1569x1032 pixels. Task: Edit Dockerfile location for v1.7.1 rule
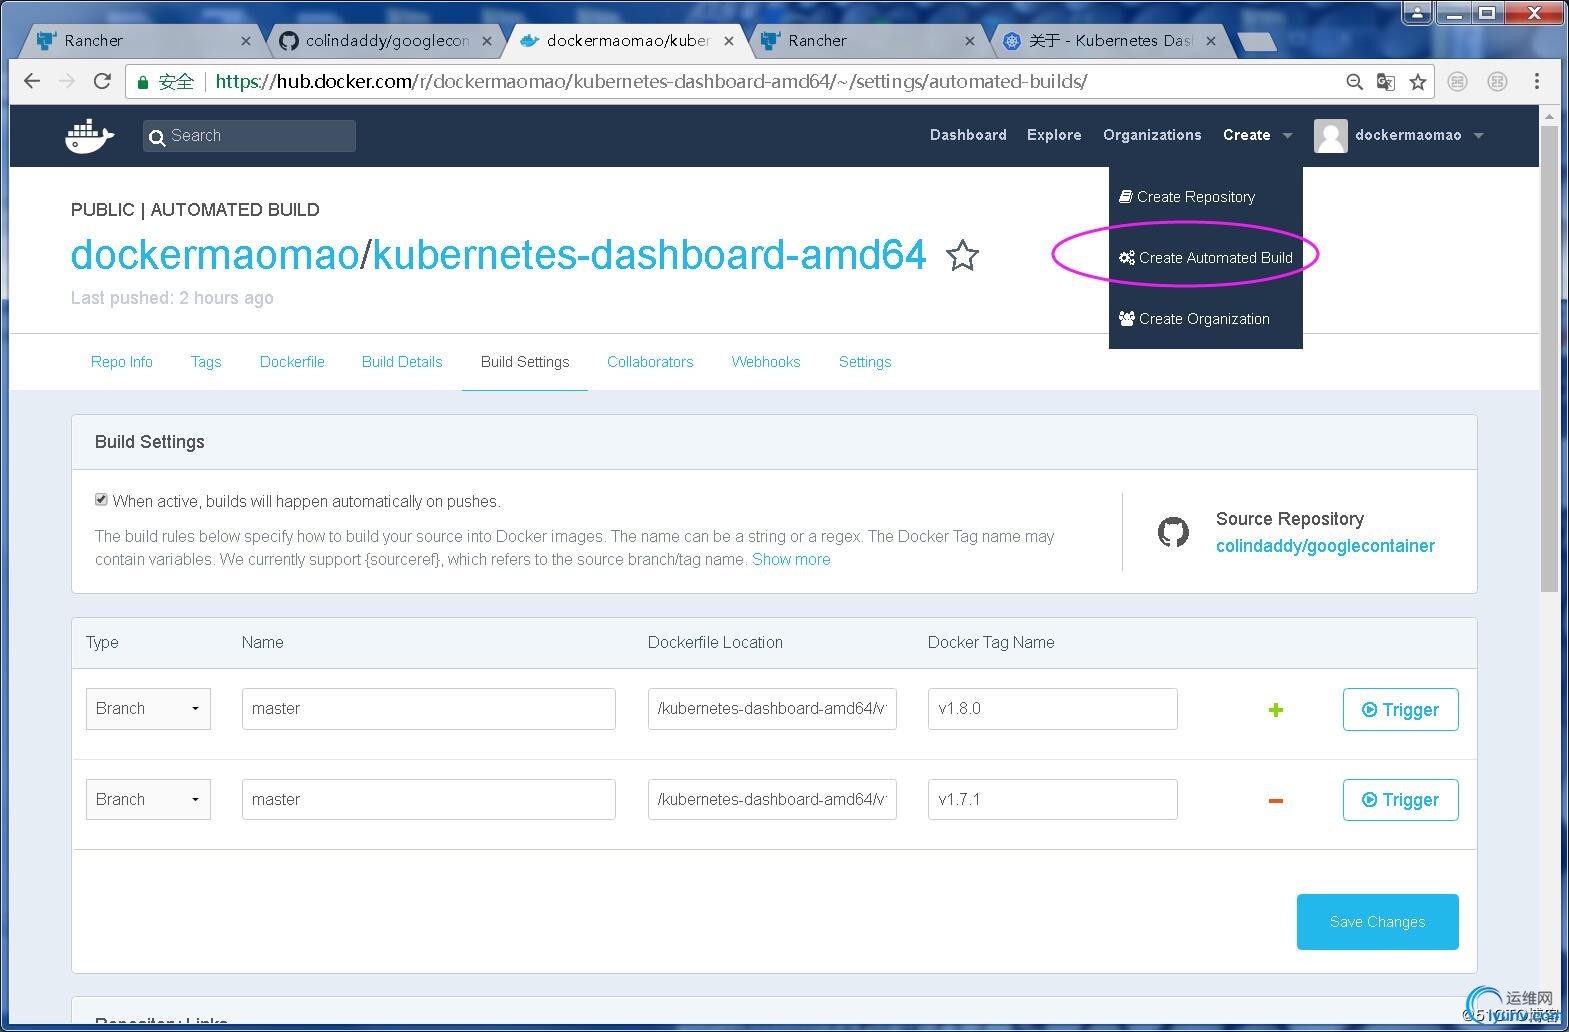[x=772, y=799]
